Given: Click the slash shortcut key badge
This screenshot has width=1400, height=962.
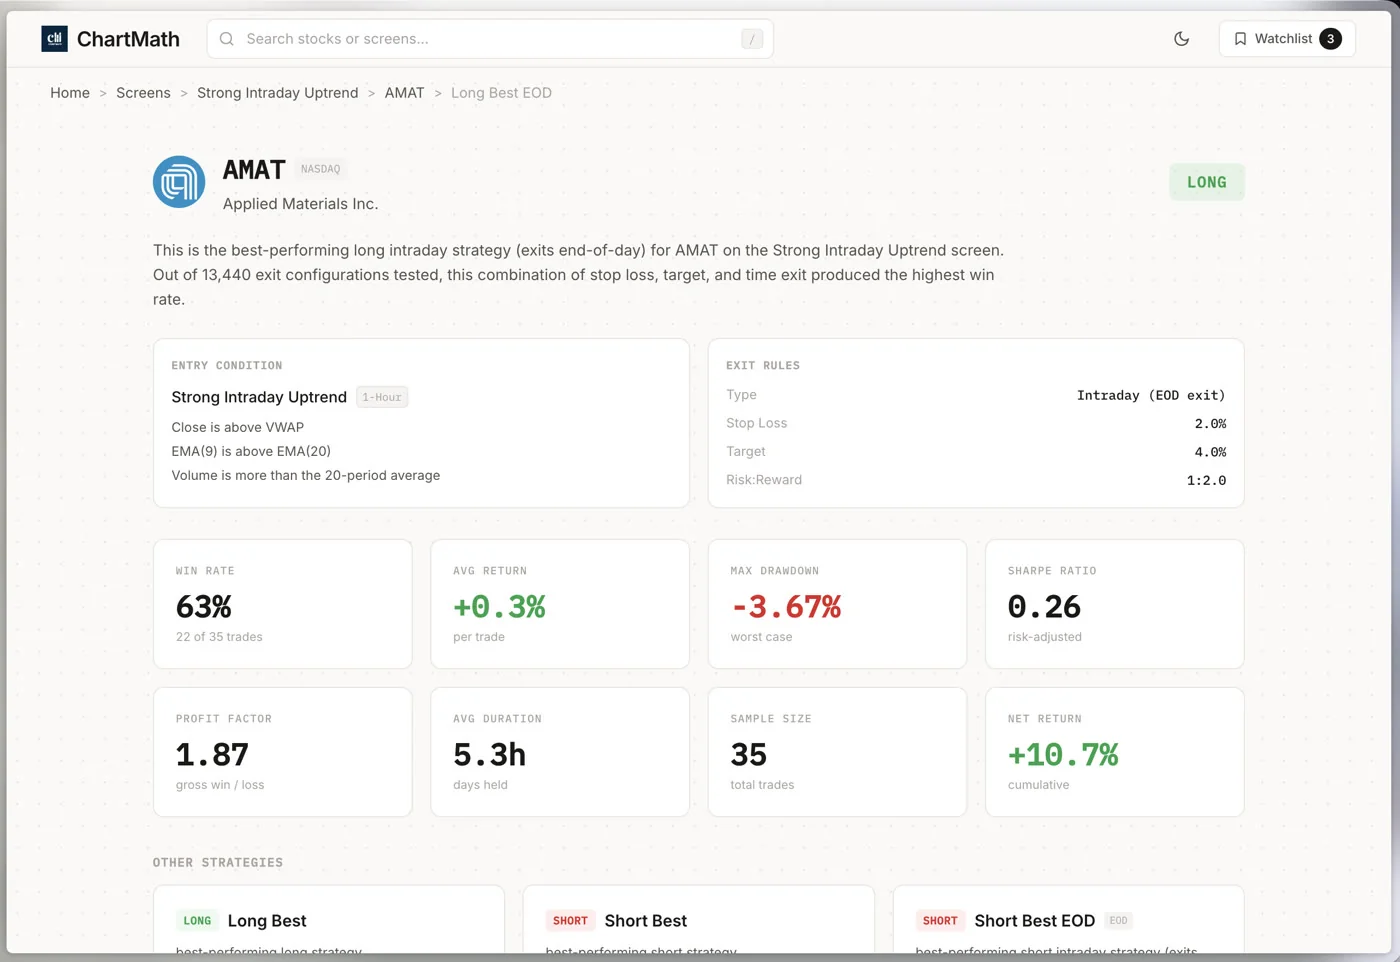Looking at the screenshot, I should click(x=752, y=39).
